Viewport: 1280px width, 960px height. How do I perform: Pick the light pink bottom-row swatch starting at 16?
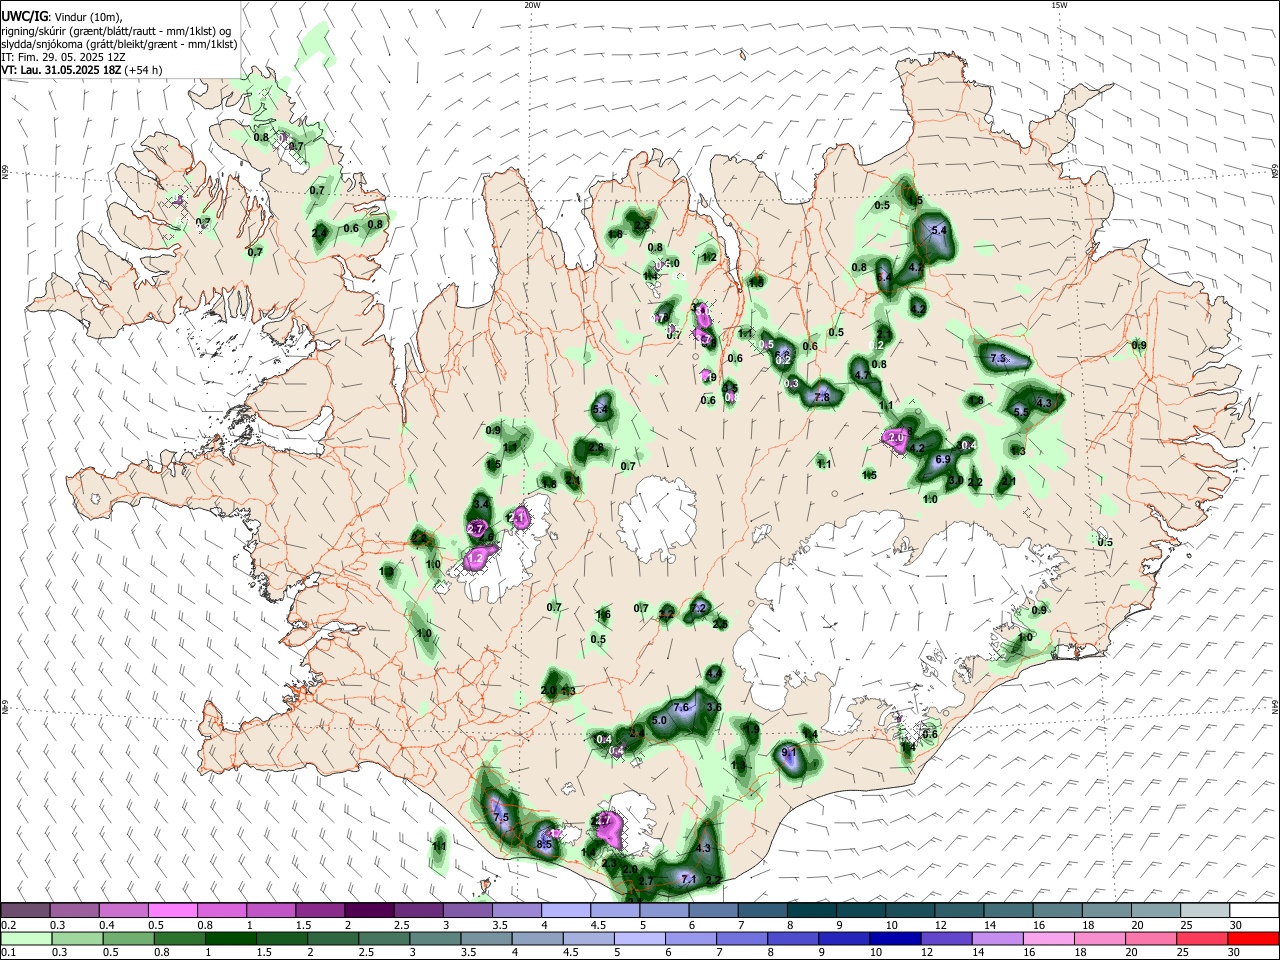(x=1049, y=939)
